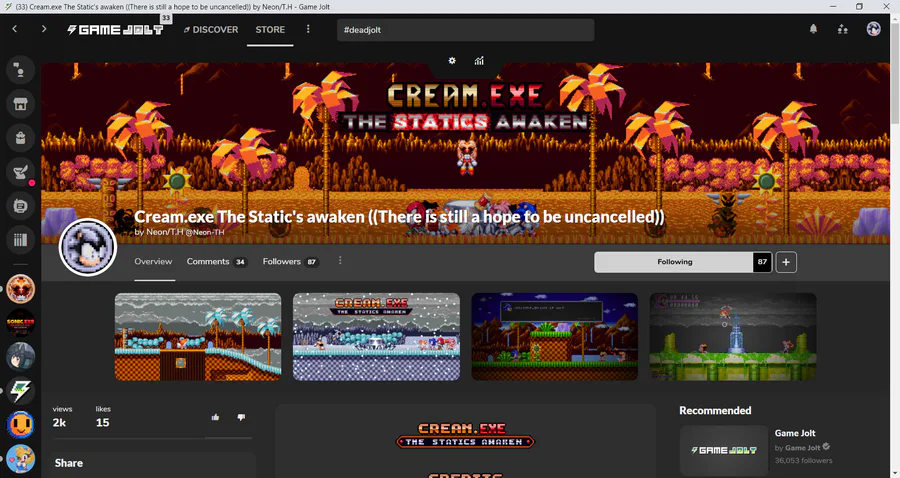The width and height of the screenshot is (900, 478).
Task: Click the #deadjolt search field
Action: 465,30
